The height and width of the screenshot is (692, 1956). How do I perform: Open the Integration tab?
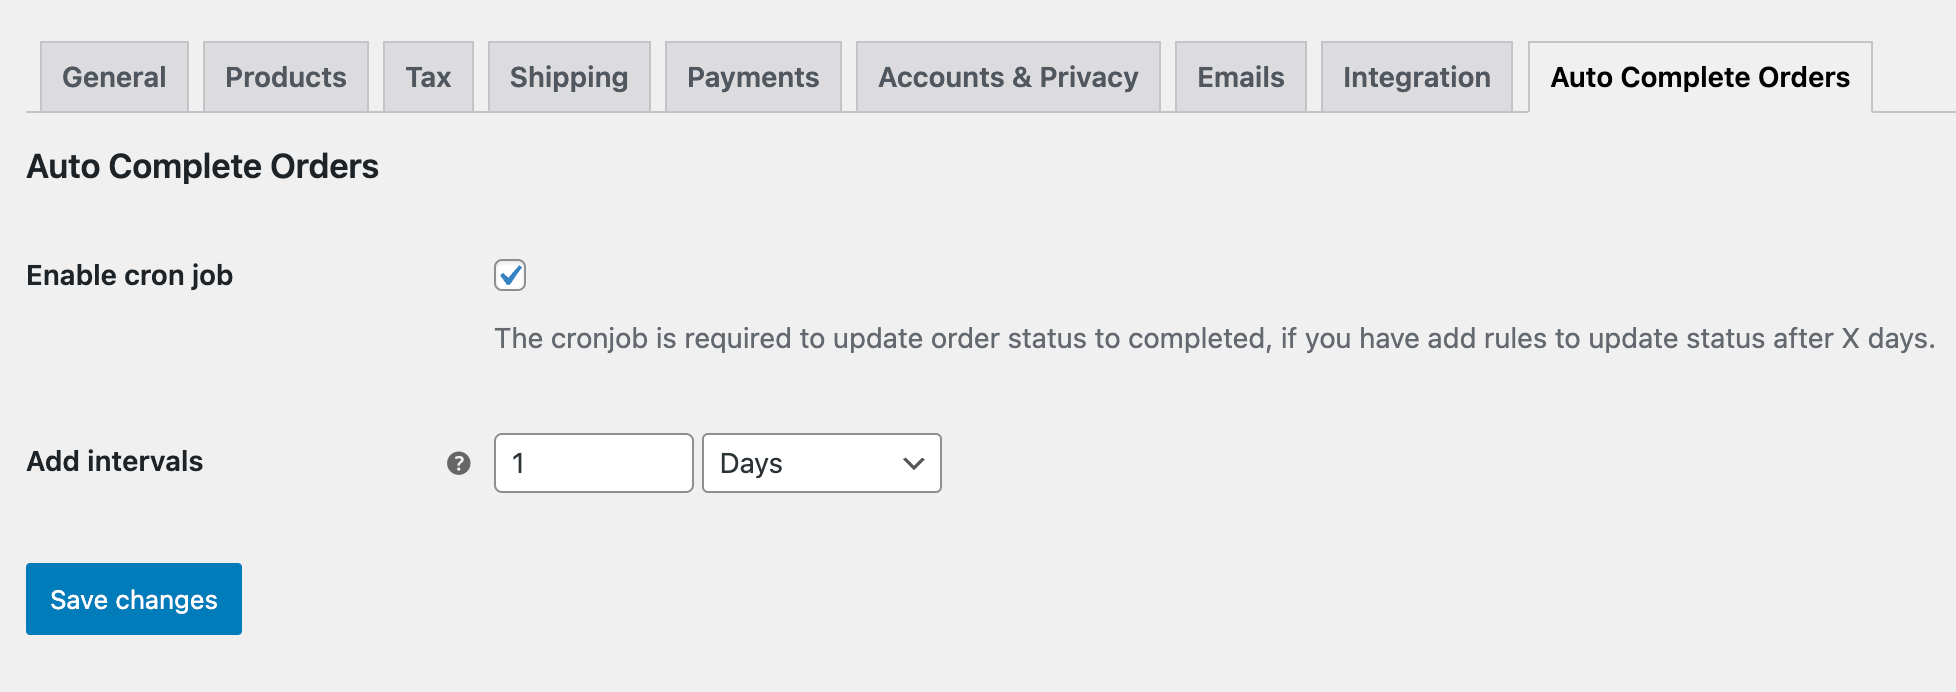coord(1417,76)
